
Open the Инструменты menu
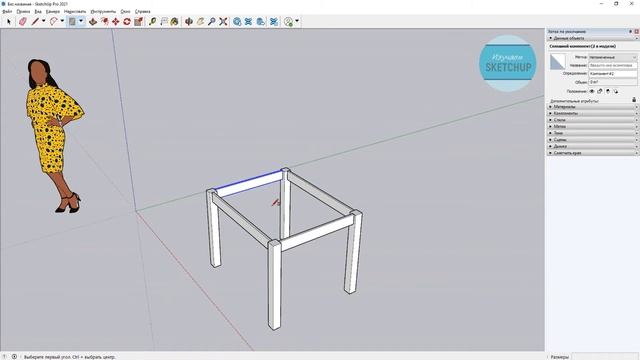[103, 11]
